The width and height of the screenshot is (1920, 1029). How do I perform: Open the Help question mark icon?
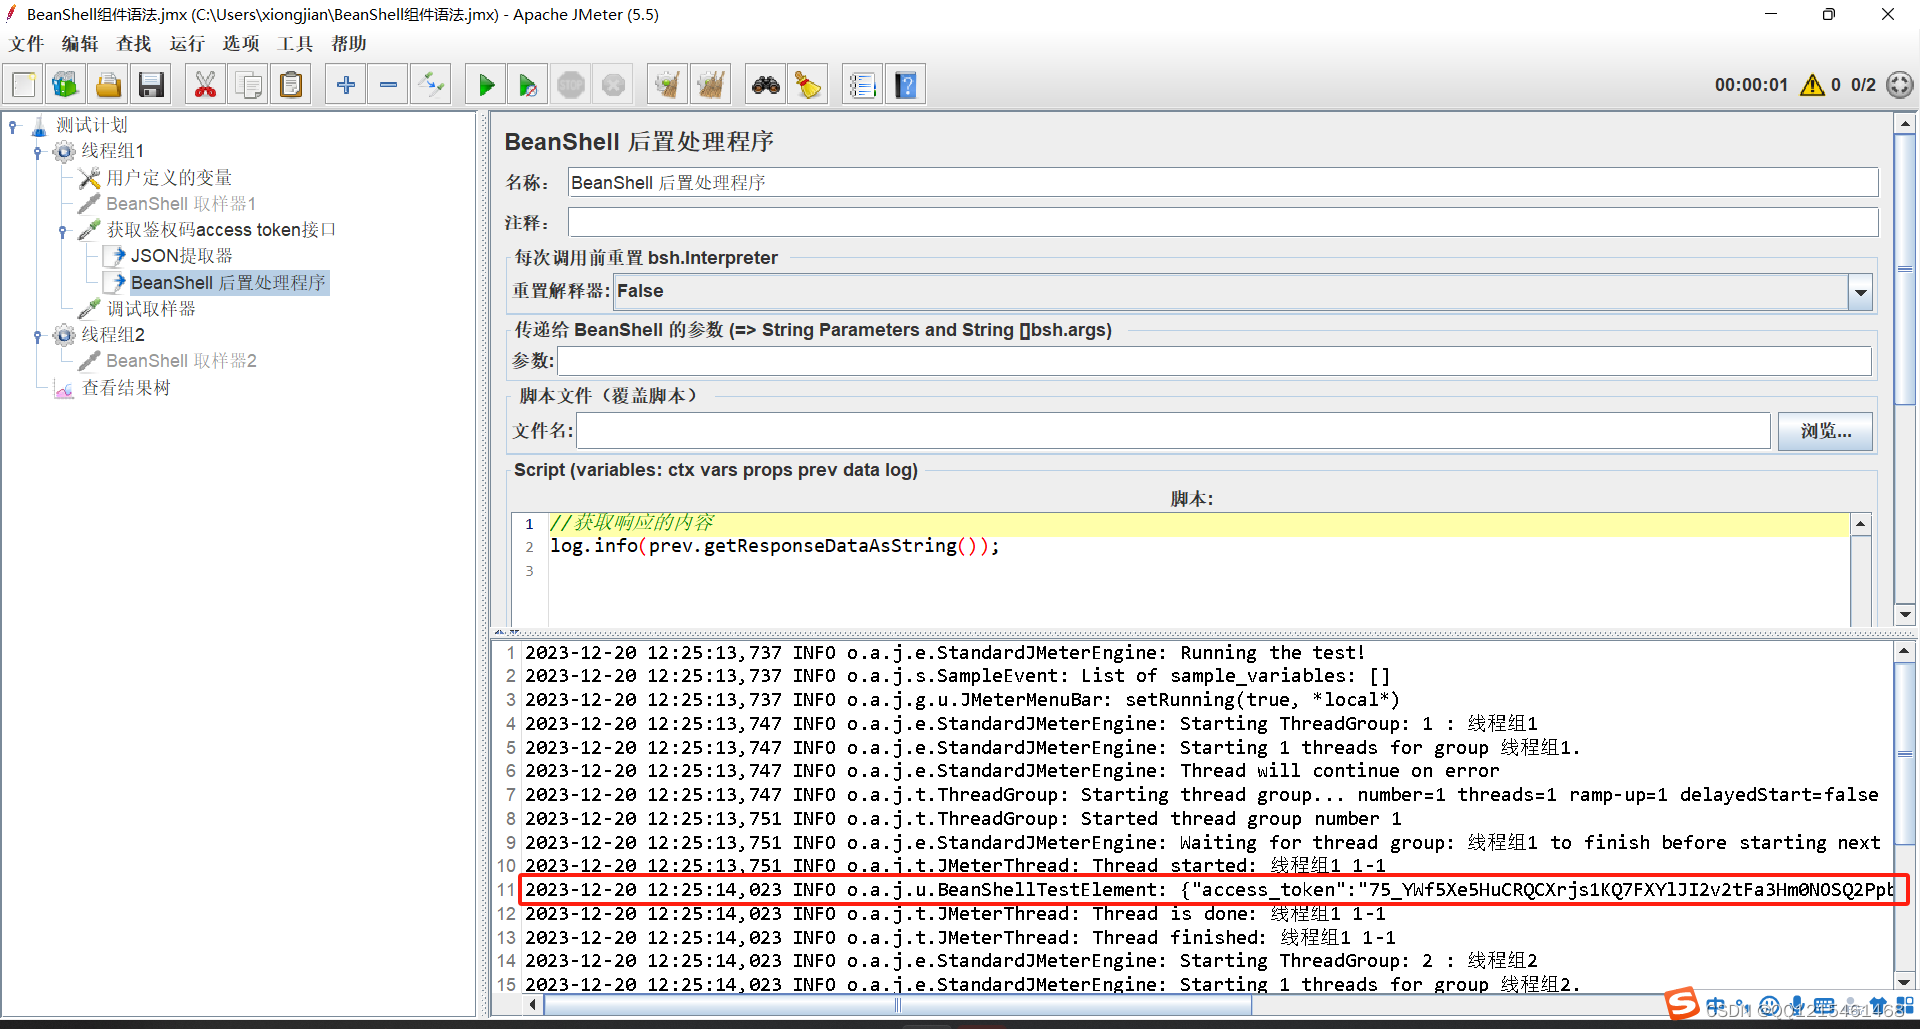(906, 85)
